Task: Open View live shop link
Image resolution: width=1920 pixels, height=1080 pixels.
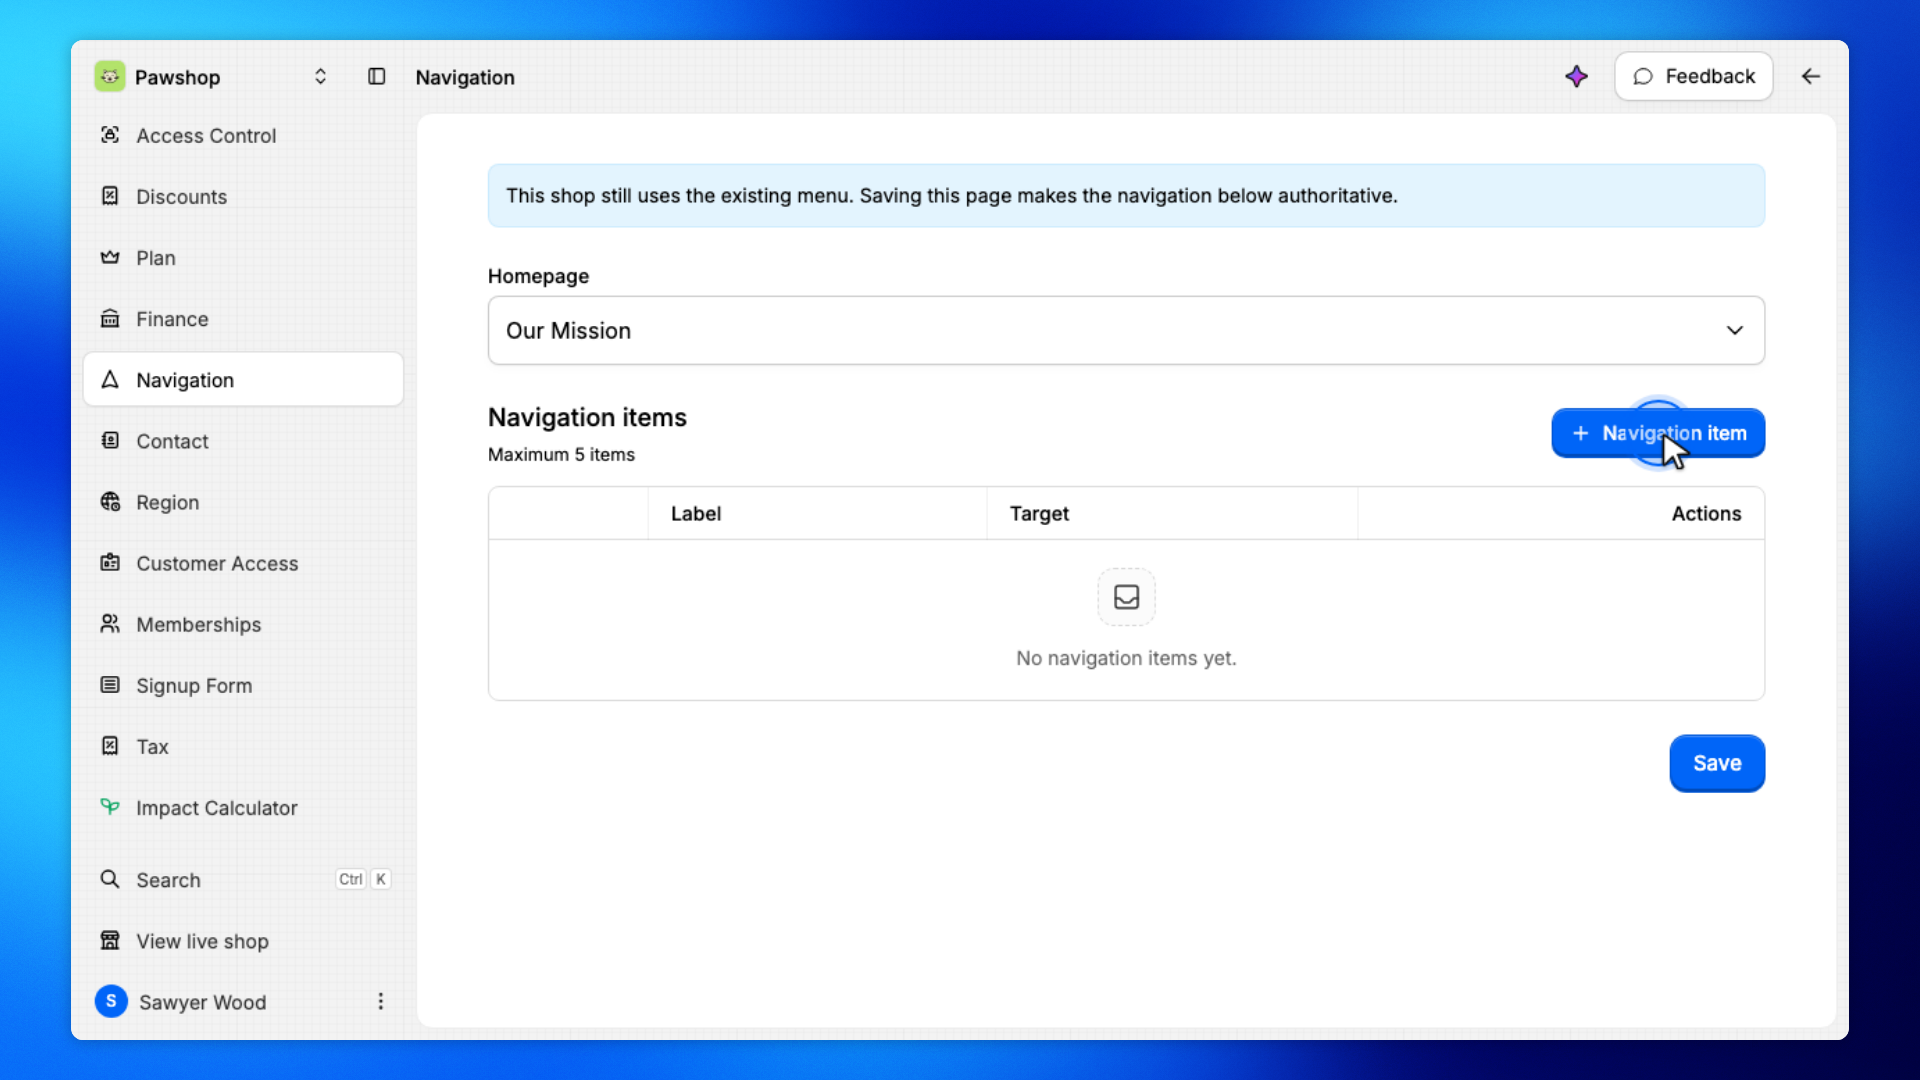Action: tap(243, 941)
